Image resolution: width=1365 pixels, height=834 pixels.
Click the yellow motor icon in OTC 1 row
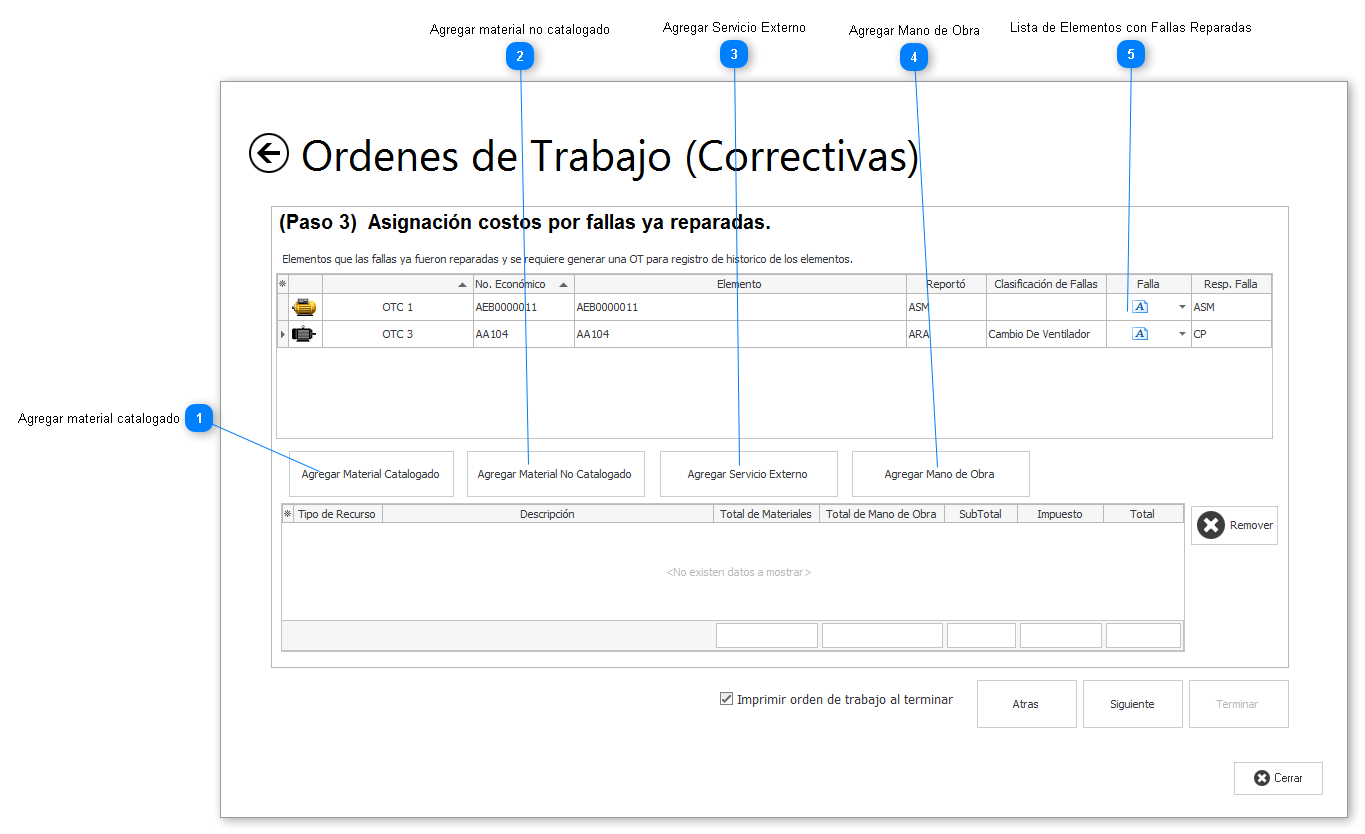pos(304,307)
